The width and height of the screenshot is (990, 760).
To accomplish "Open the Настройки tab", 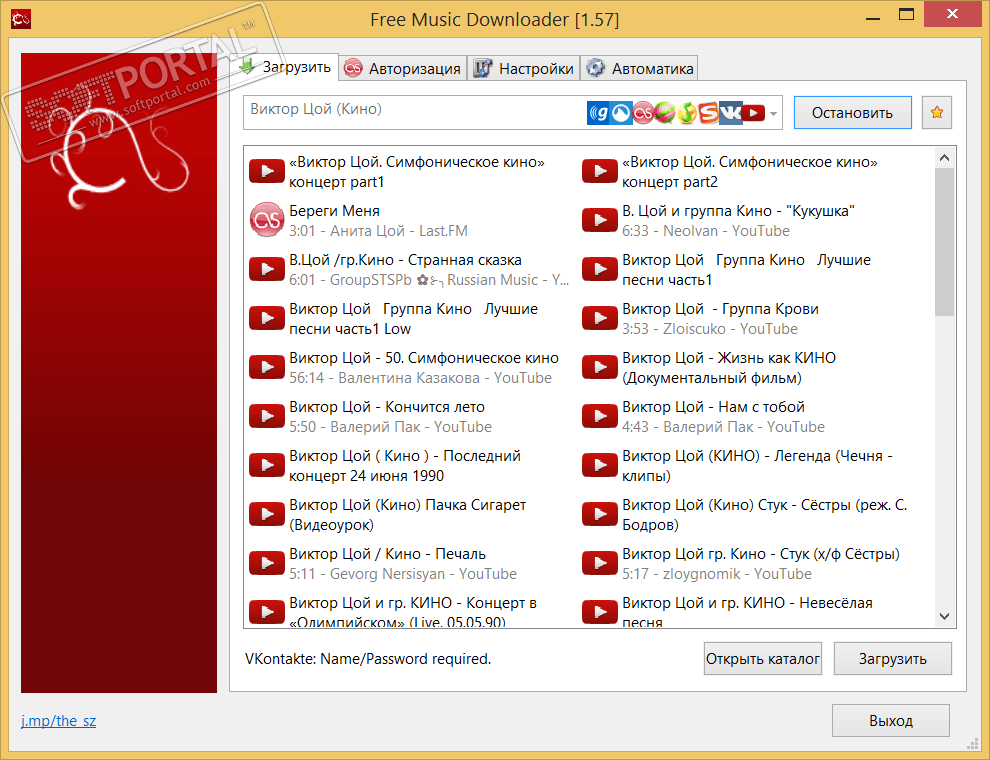I will (x=523, y=68).
